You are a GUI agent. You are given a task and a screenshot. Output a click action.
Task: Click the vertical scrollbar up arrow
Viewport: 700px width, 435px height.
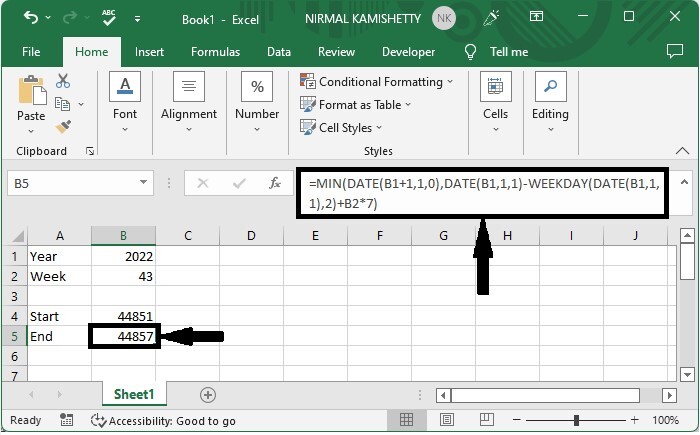[688, 235]
